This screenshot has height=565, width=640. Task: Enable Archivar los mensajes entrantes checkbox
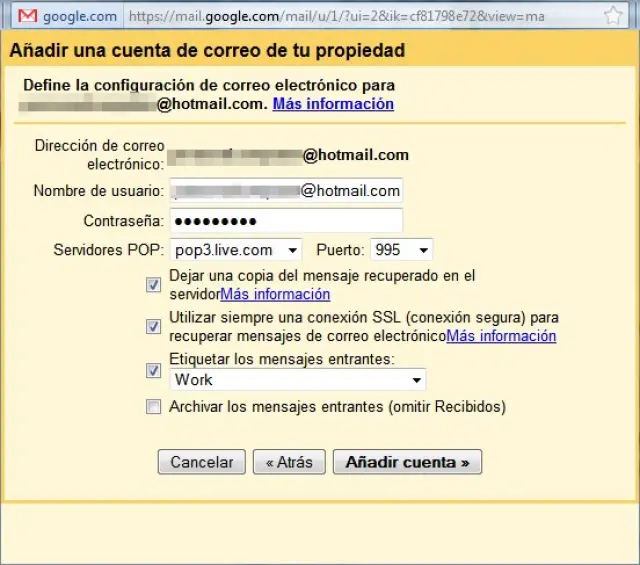tap(153, 407)
